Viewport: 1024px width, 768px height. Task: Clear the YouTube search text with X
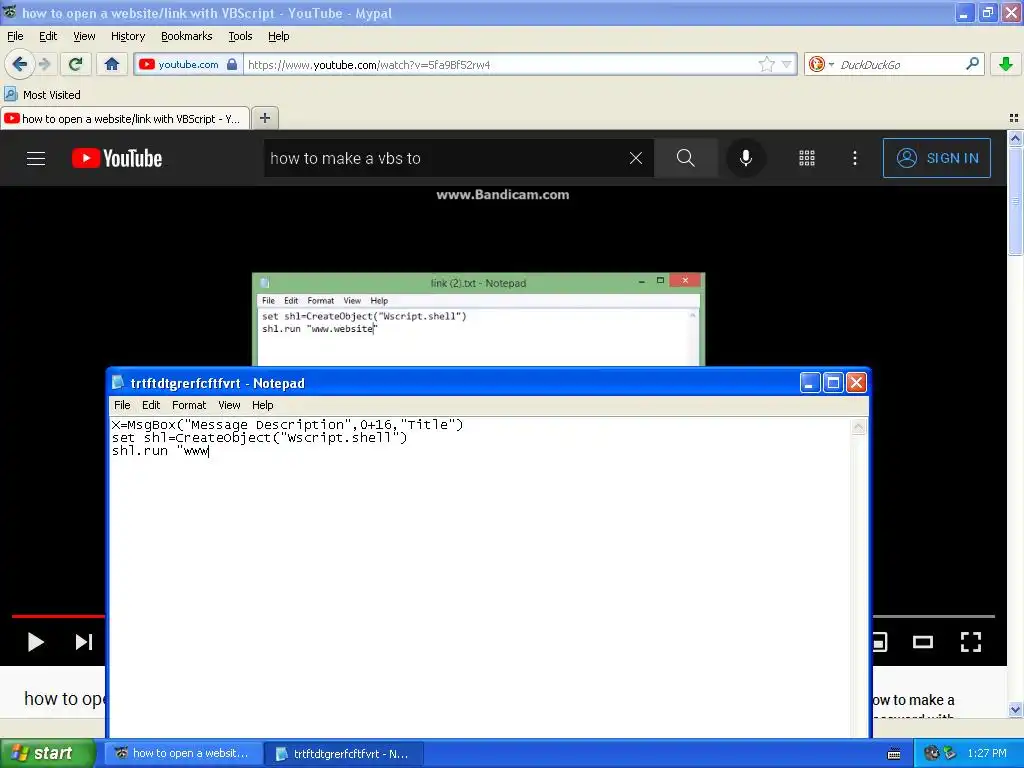[635, 158]
